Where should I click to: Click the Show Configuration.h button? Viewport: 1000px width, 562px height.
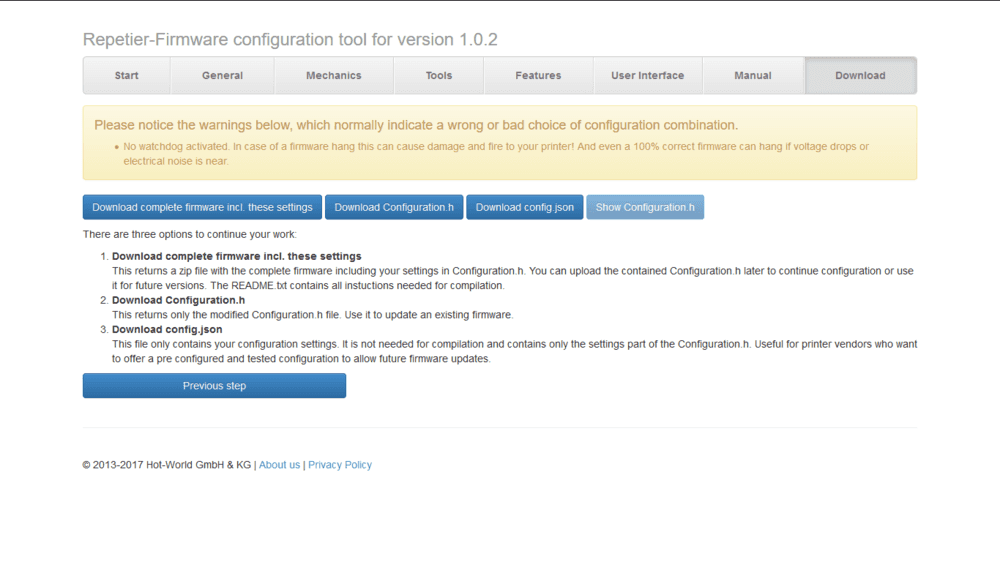[645, 207]
